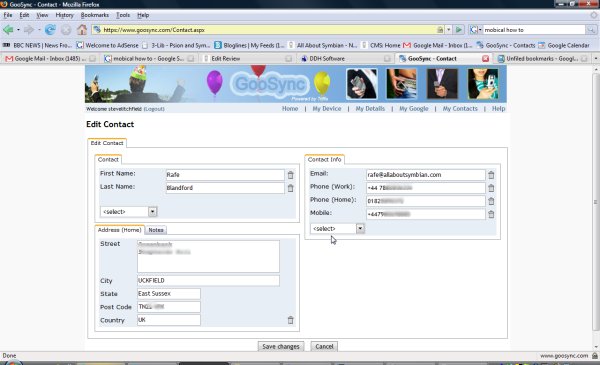Click the green Go arrow beside address bar

pos(459,29)
